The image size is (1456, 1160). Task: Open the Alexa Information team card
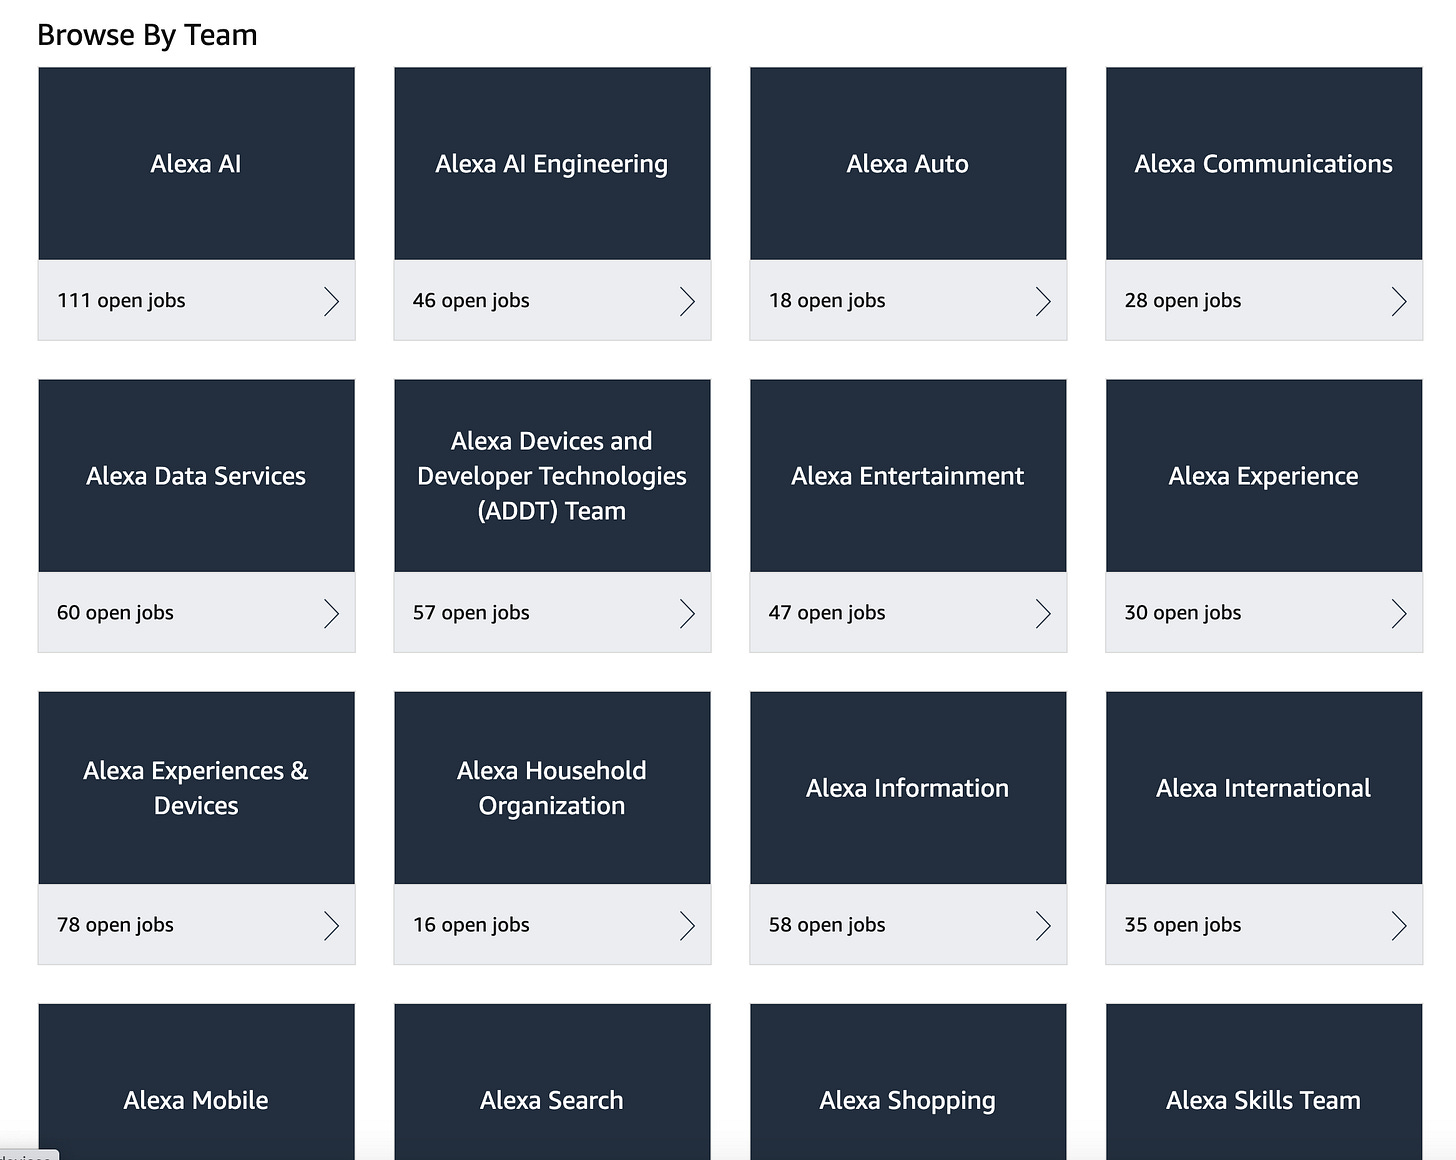pos(908,828)
